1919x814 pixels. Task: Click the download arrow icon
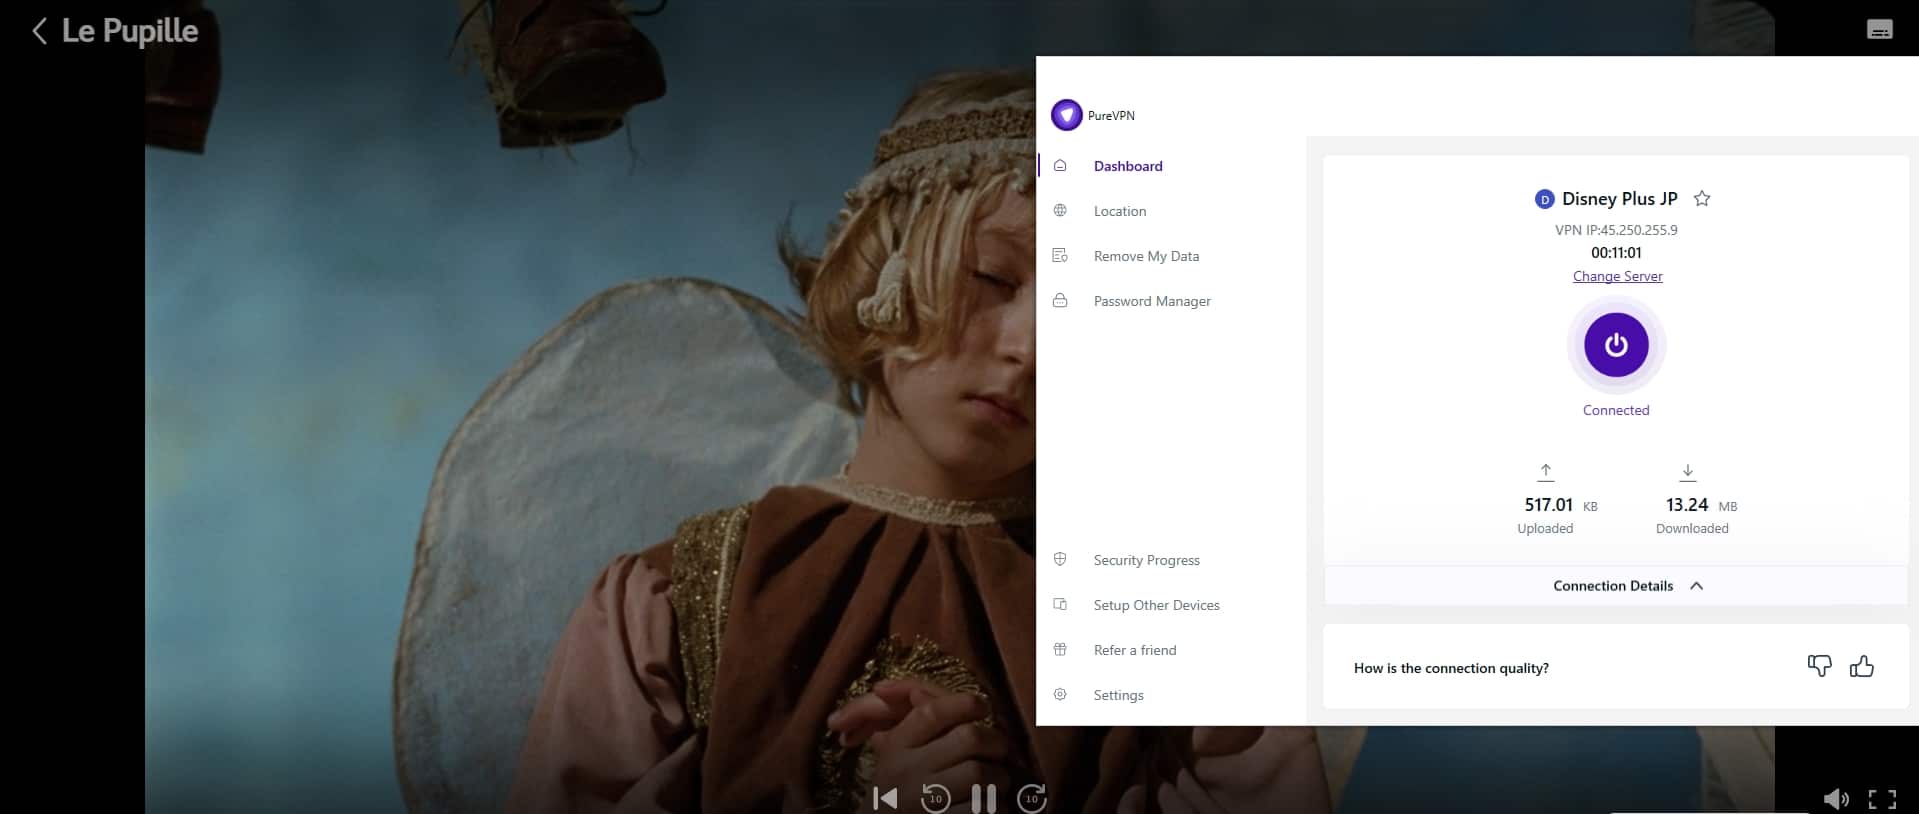tap(1688, 471)
